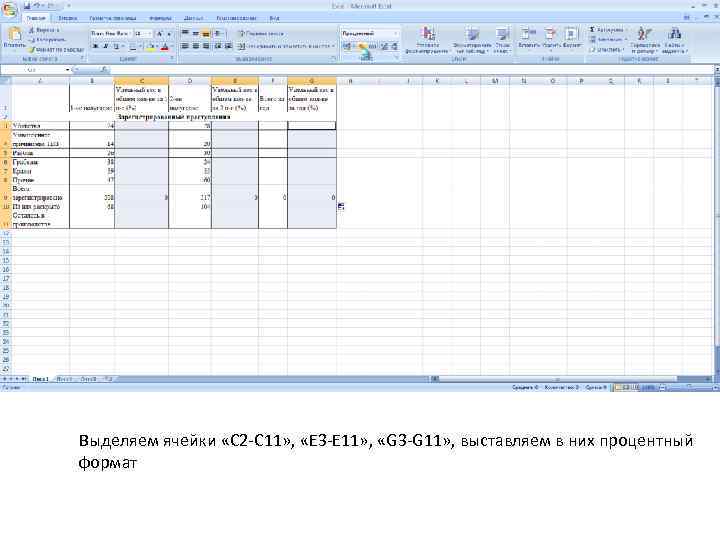Open Cell Styles gallery
720x540 pixels.
pyautogui.click(x=503, y=40)
